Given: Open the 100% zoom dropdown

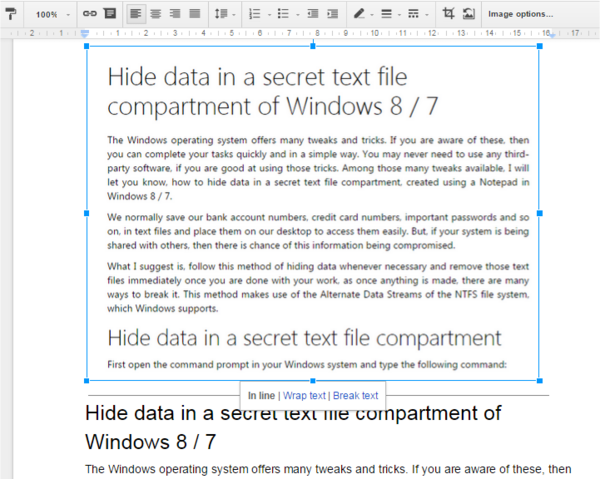Looking at the screenshot, I should tap(52, 15).
